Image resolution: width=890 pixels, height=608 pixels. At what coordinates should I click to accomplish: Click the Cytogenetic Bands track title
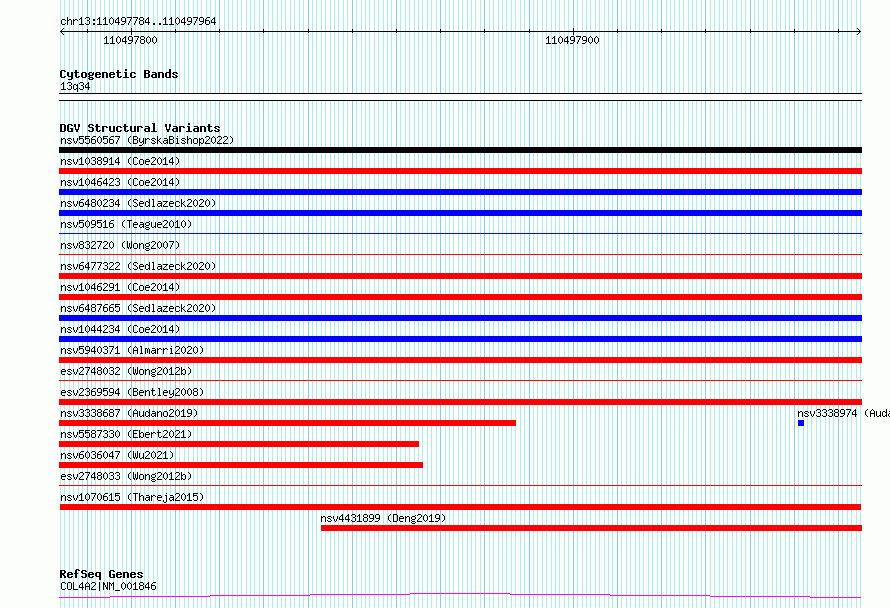pos(119,74)
